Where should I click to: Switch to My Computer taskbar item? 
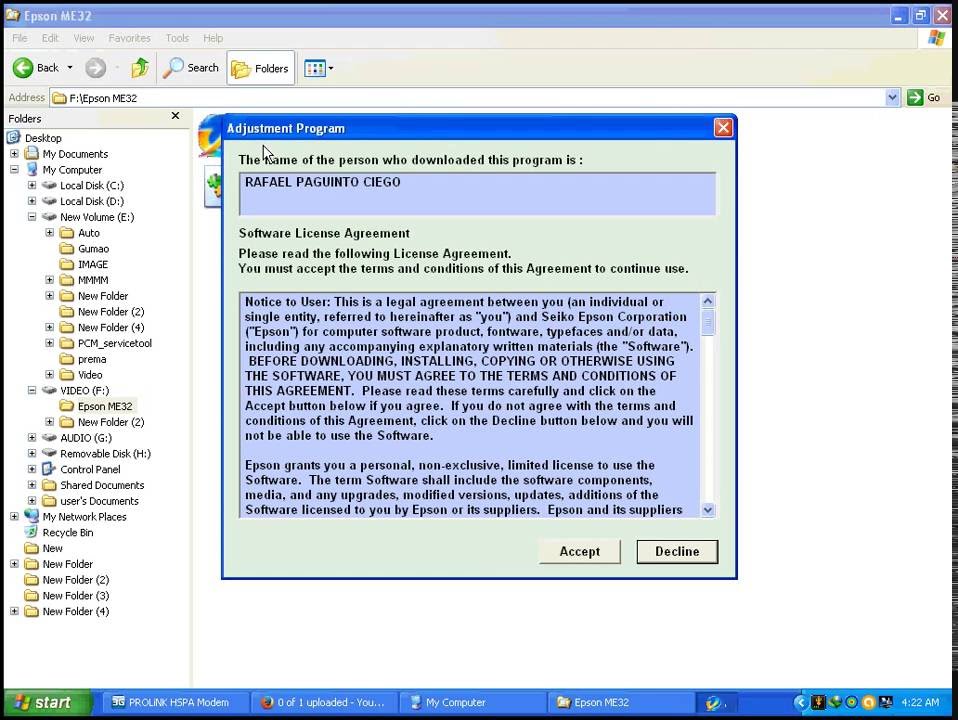click(x=473, y=702)
